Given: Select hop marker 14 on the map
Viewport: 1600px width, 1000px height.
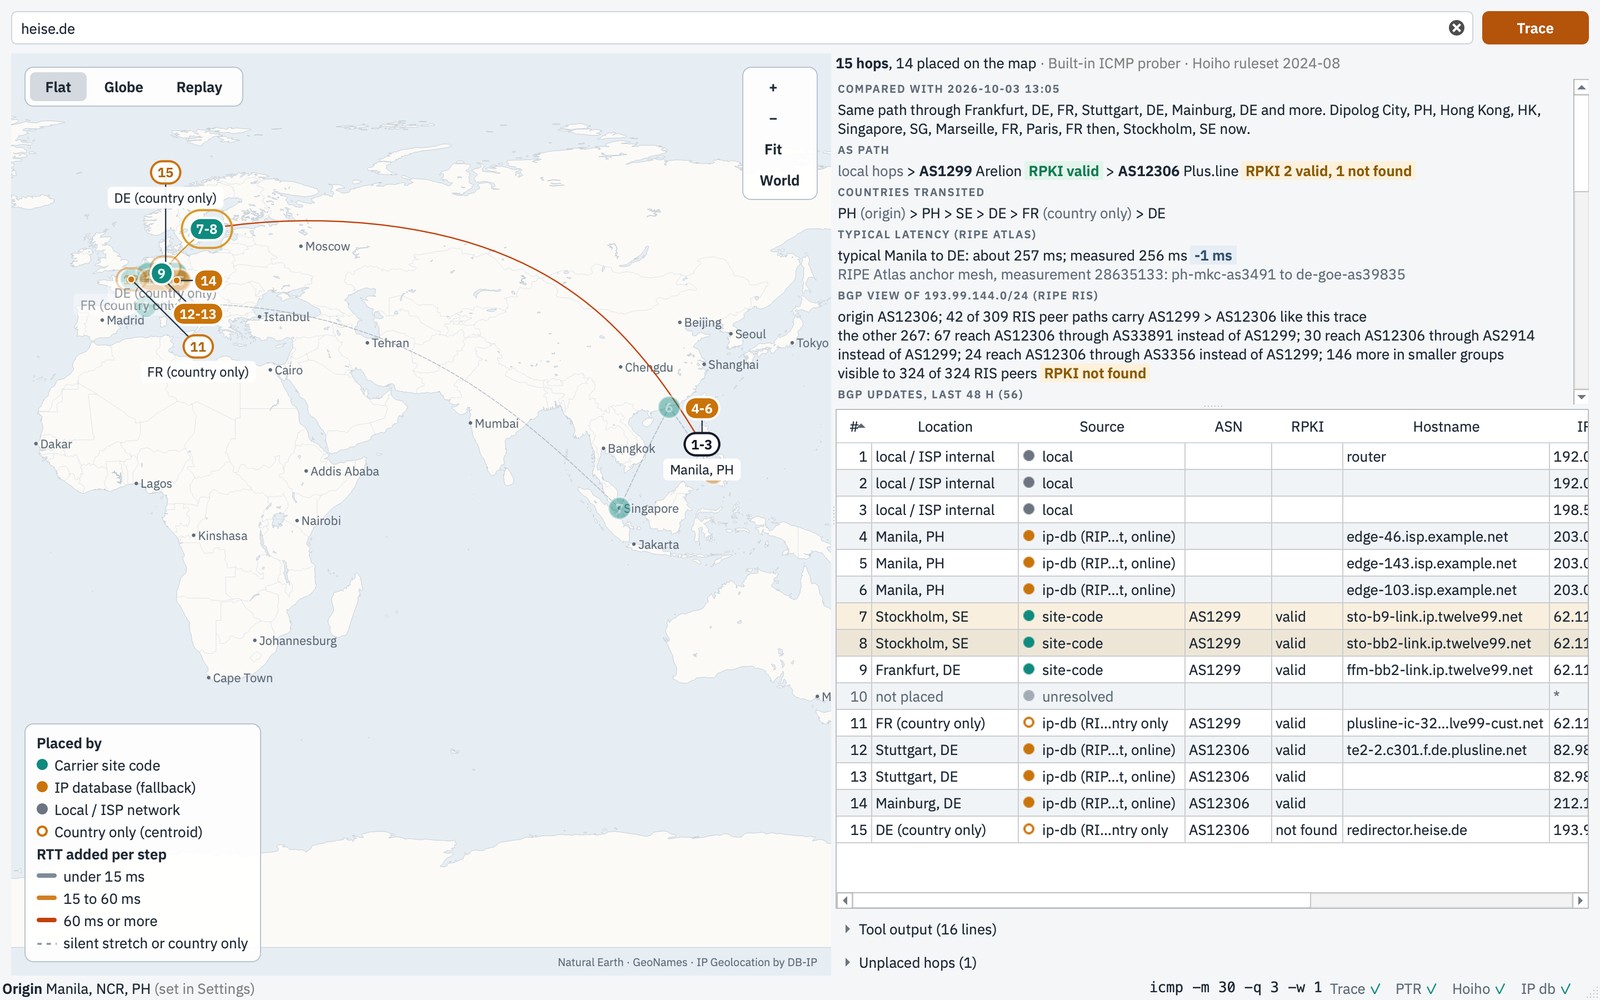Looking at the screenshot, I should [208, 280].
